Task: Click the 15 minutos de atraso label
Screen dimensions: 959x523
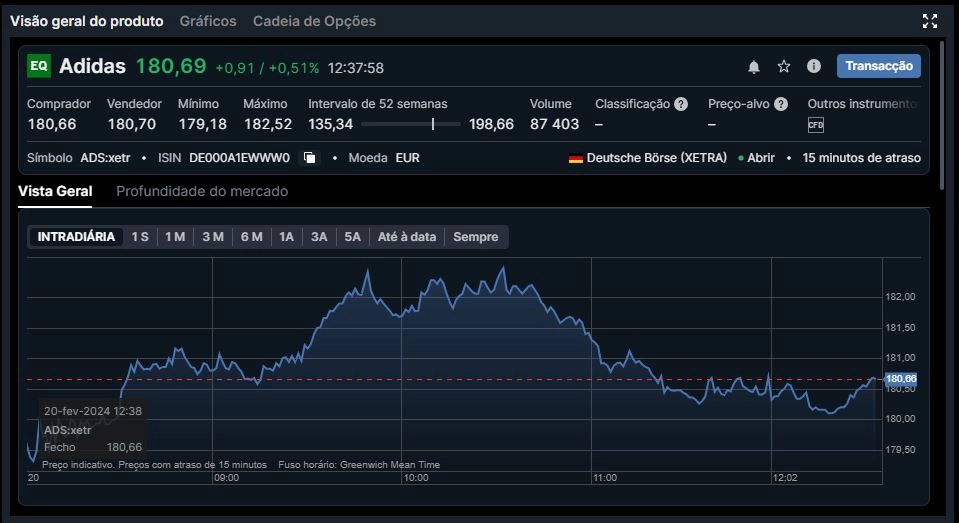Action: click(861, 158)
